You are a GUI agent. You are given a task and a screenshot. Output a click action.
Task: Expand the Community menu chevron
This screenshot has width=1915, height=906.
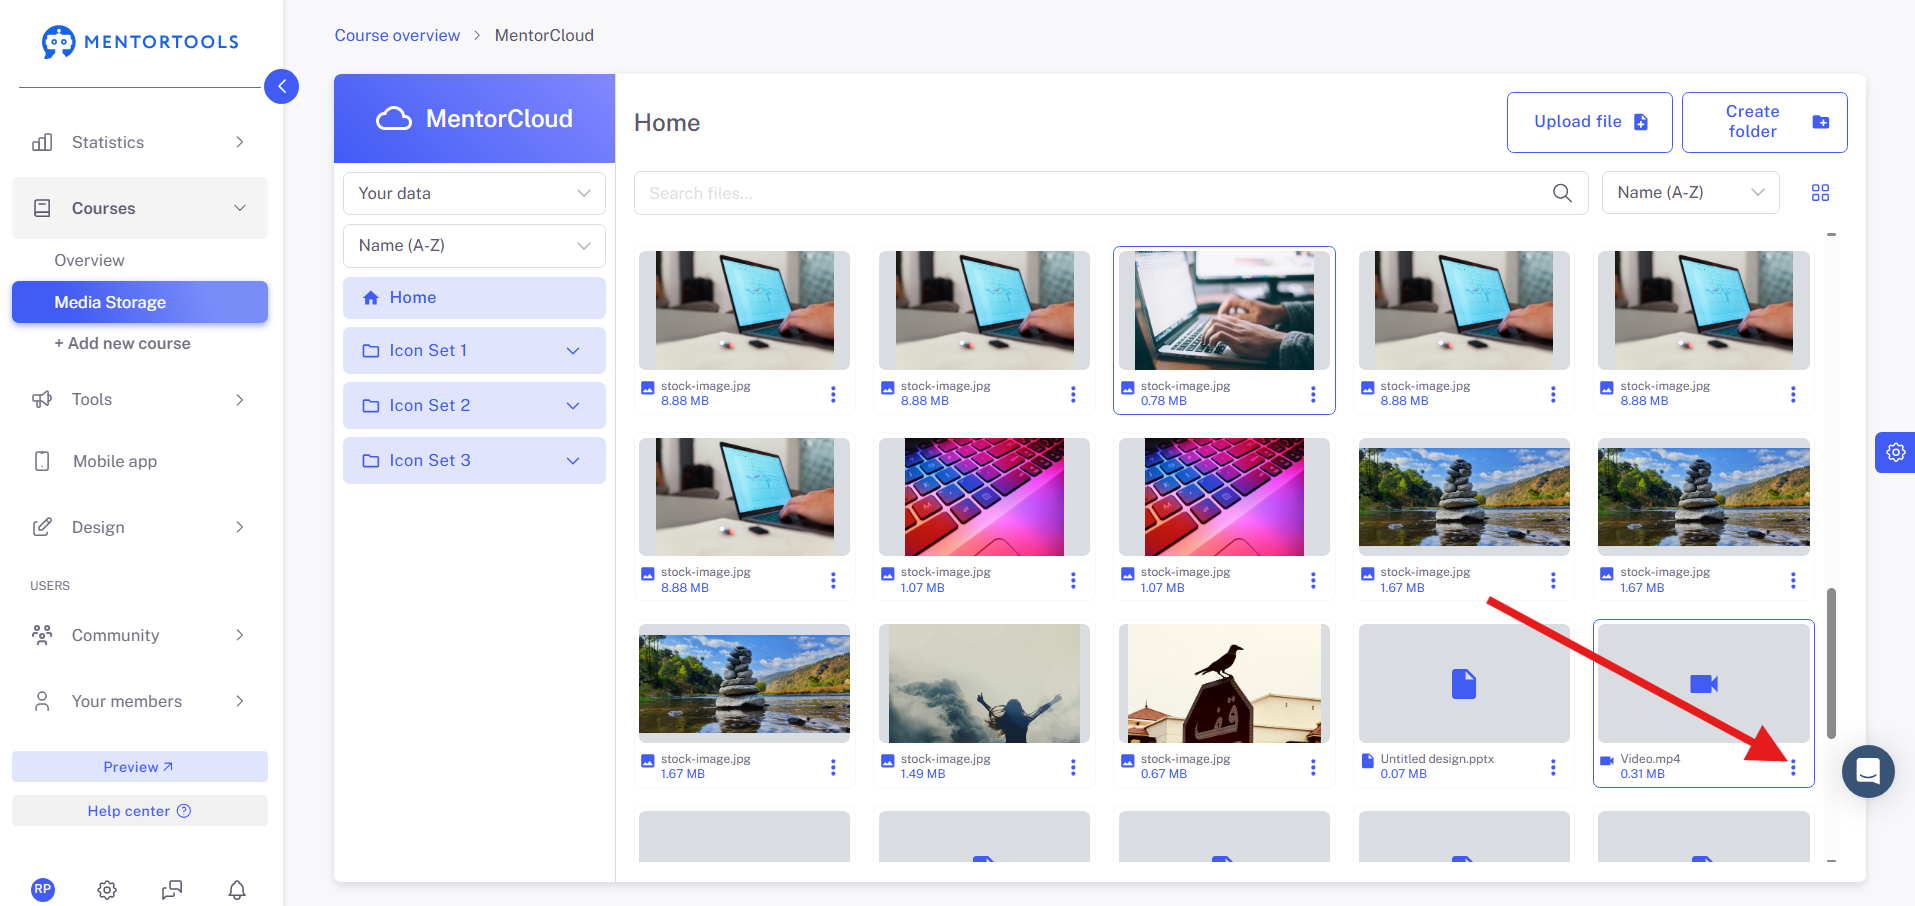[240, 635]
